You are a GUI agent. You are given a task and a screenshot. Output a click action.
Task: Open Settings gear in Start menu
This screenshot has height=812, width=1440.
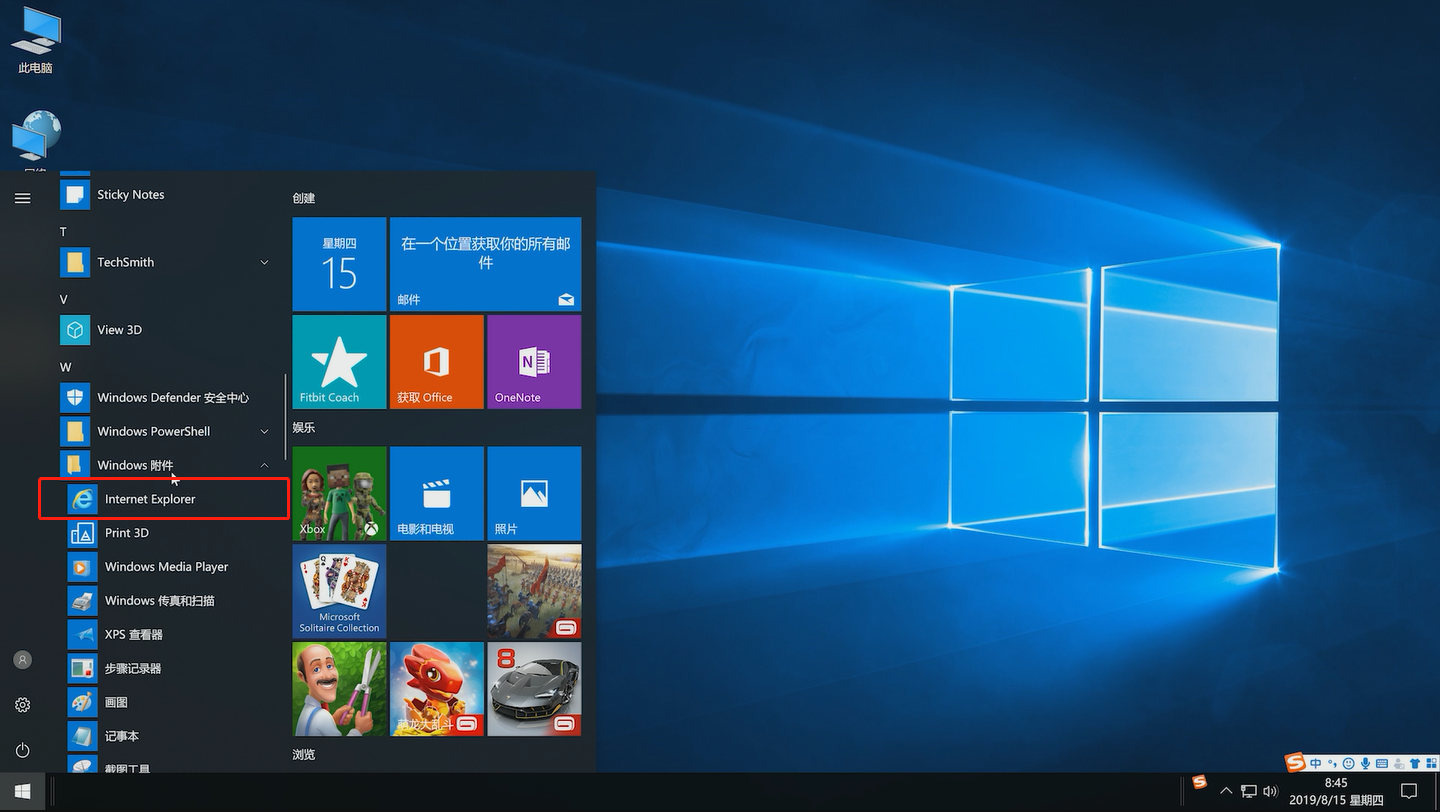point(22,705)
